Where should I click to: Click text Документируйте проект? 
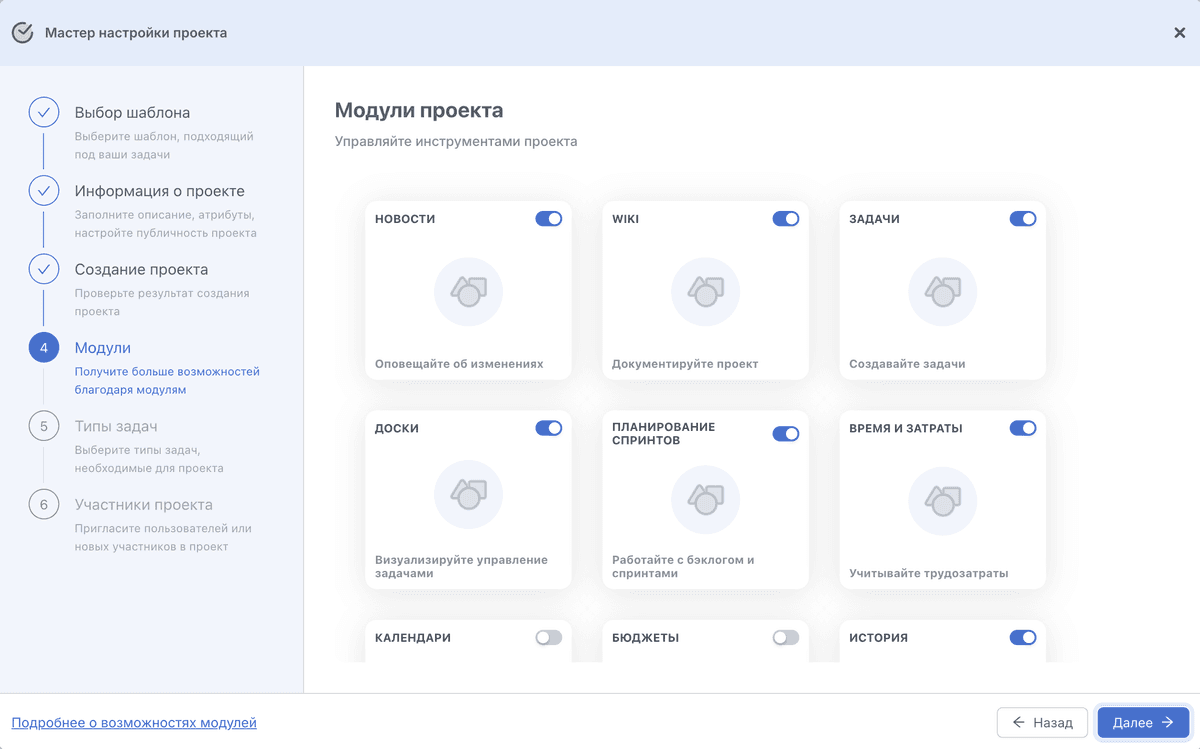click(x=685, y=364)
